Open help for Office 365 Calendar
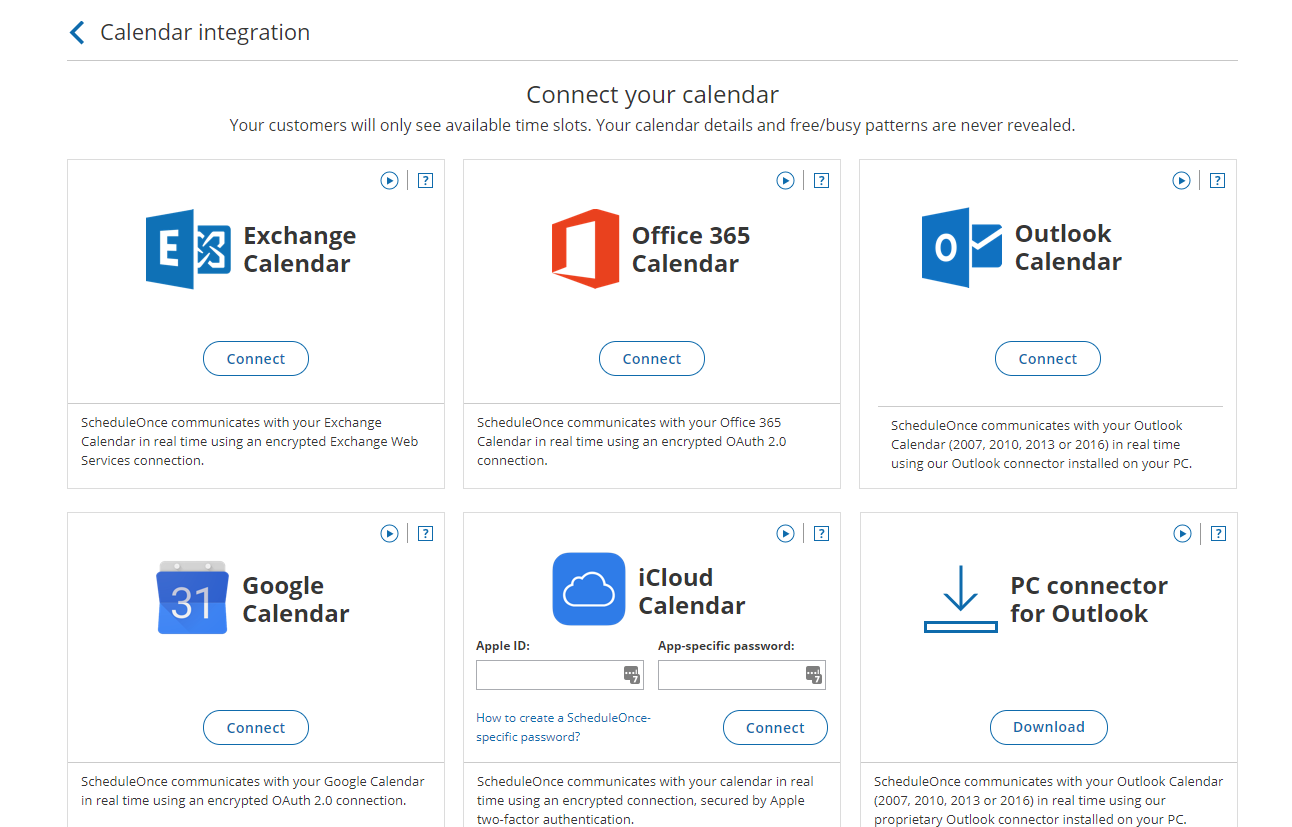Image resolution: width=1292 pixels, height=827 pixels. click(x=821, y=180)
